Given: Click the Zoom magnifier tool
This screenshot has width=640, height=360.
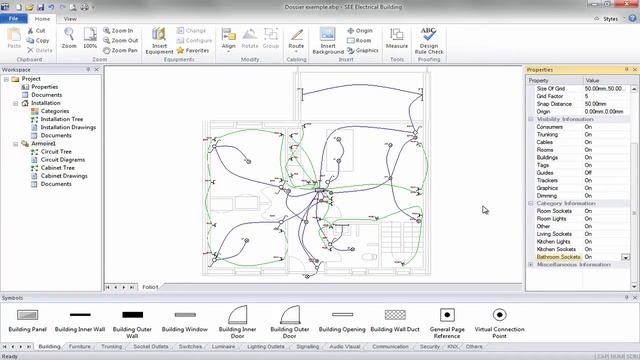Looking at the screenshot, I should coord(69,38).
